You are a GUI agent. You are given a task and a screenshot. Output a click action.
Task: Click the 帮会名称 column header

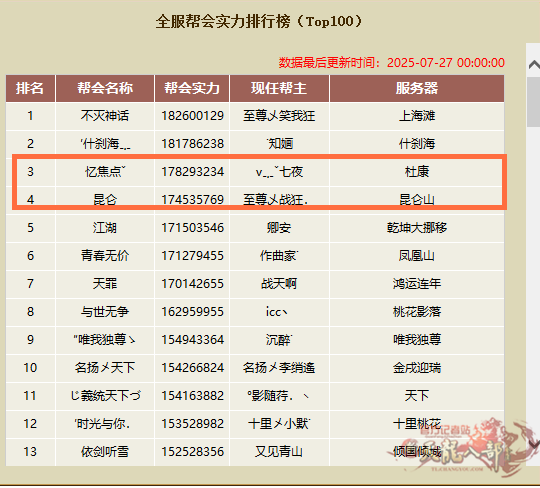pos(105,89)
